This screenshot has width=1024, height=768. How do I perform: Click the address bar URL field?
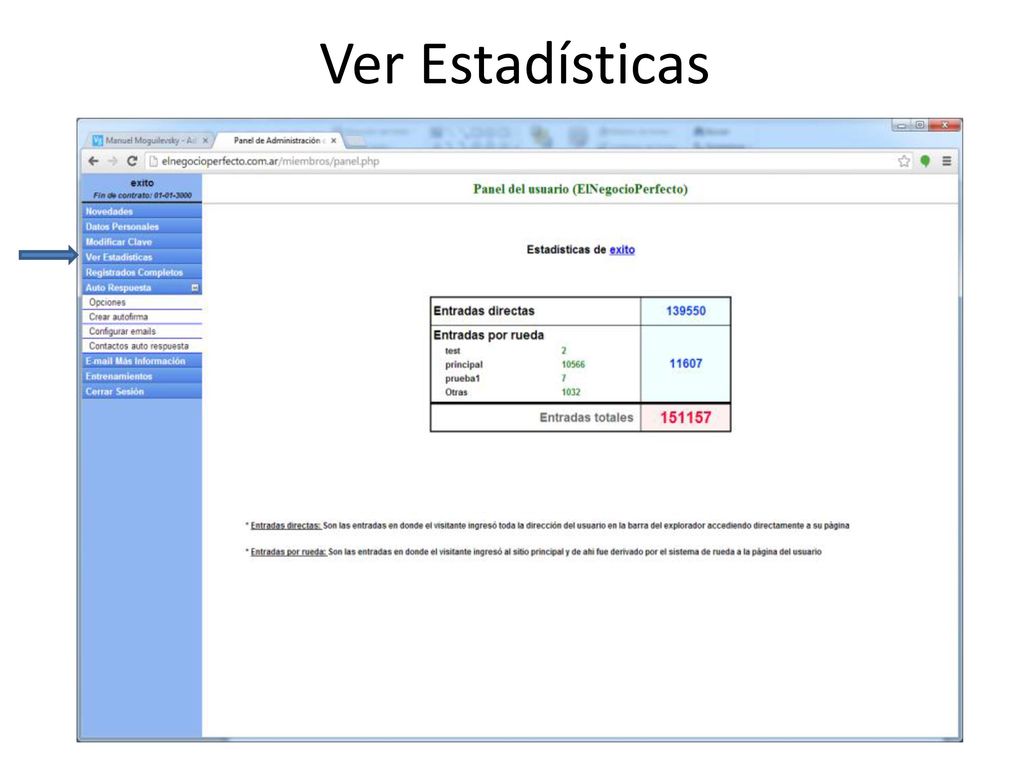click(522, 161)
